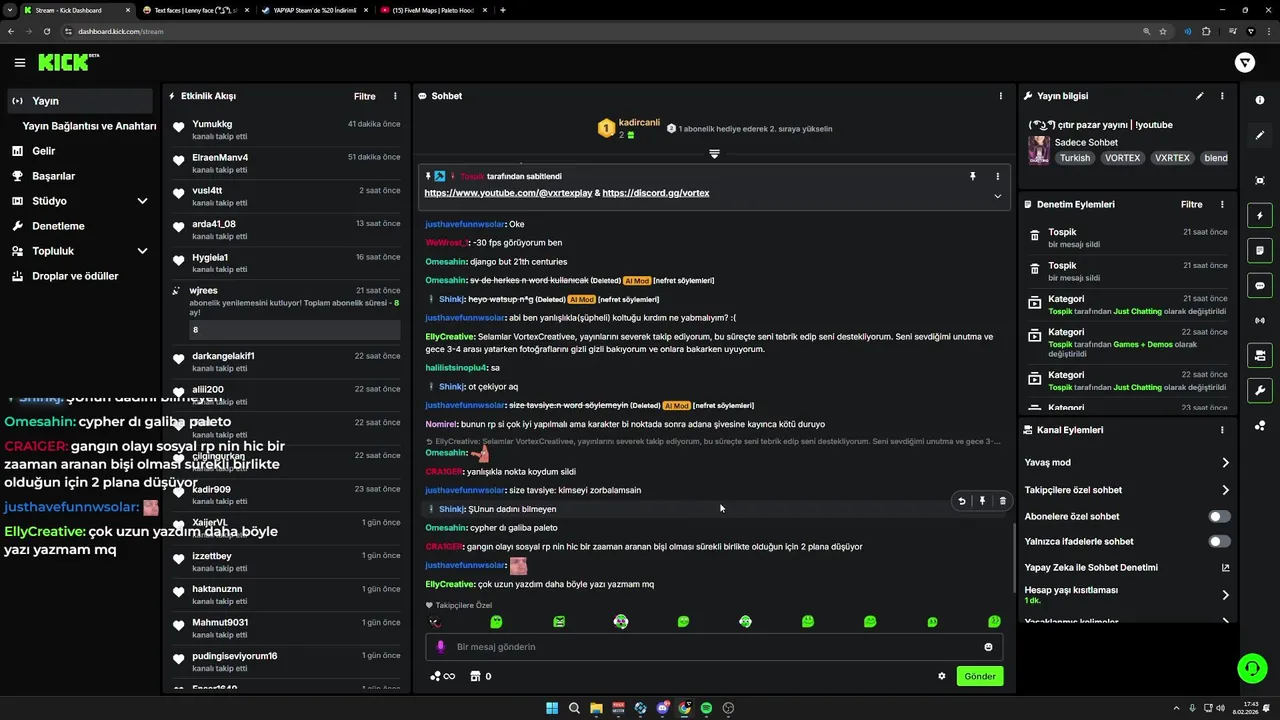Open Etkinlik Akışı three-dot menu
Screen dimensions: 1280x720
click(395, 96)
